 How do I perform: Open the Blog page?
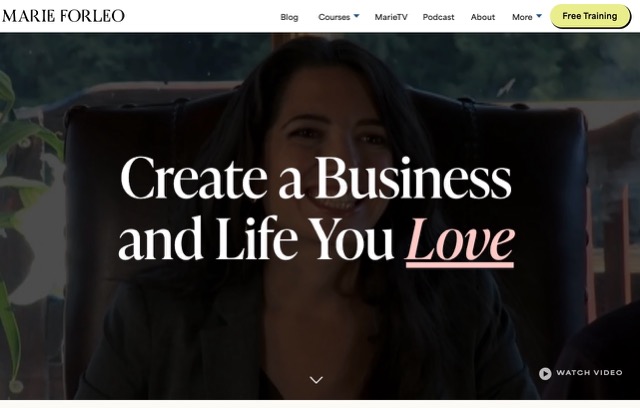pos(289,17)
